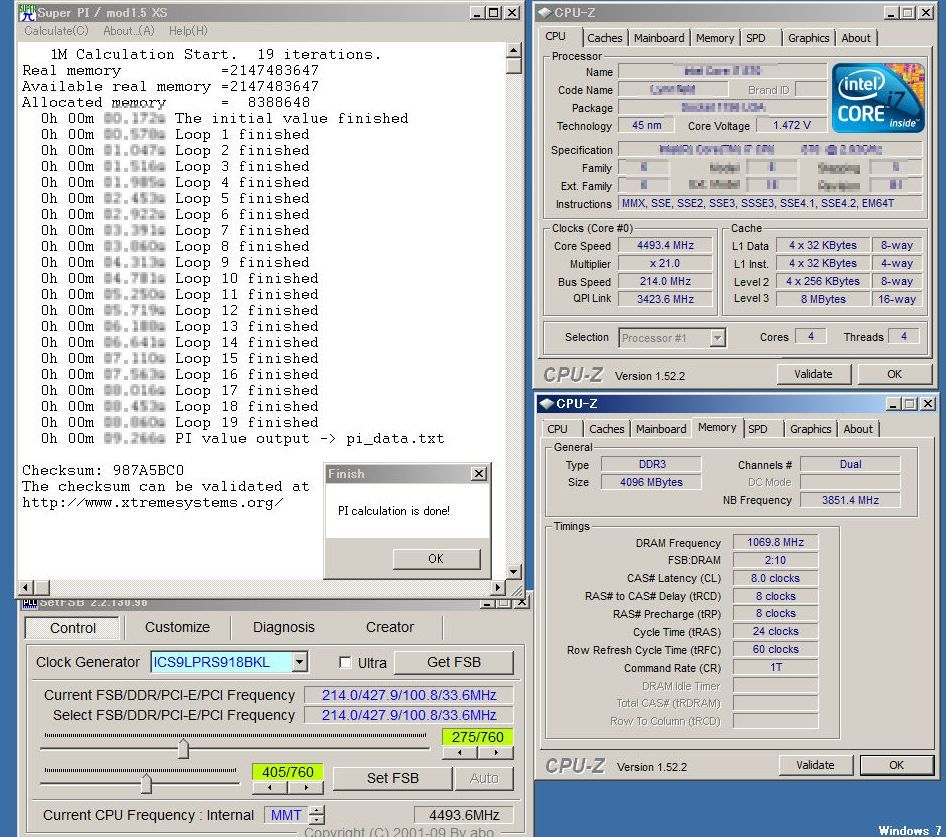Close the Finish dialog with X
The image size is (946, 837).
coord(478,474)
